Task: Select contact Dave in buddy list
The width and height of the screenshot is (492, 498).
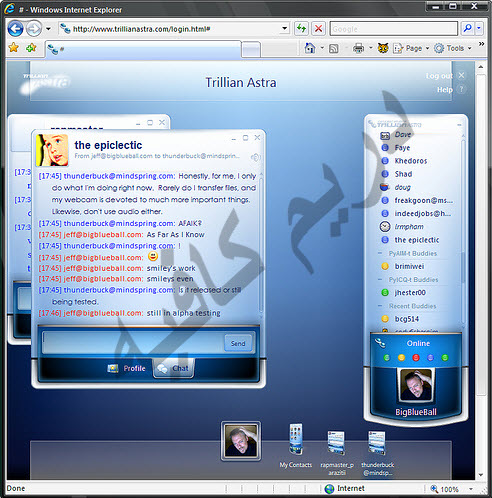Action: (403, 135)
